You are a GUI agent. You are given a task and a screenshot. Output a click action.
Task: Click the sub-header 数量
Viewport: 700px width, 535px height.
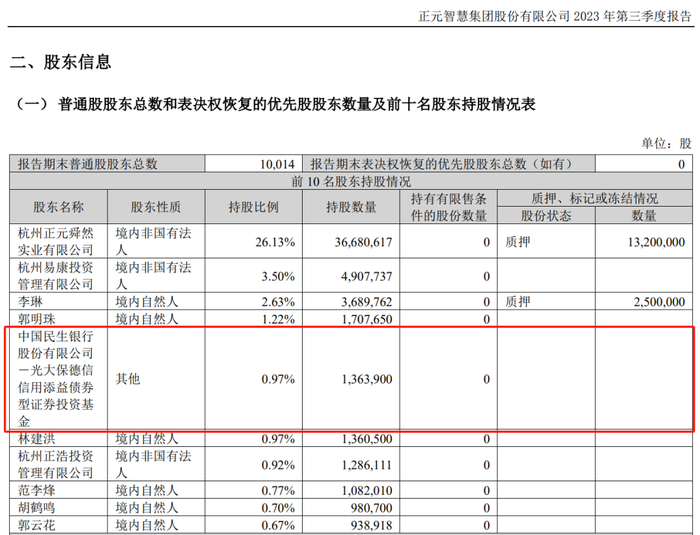point(644,216)
